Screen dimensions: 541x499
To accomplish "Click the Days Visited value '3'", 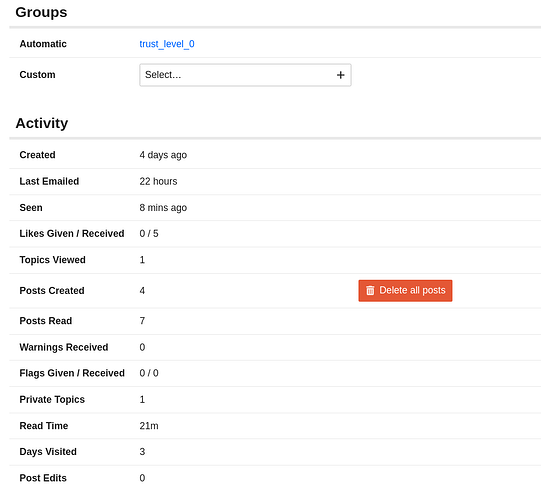I will click(x=142, y=452).
